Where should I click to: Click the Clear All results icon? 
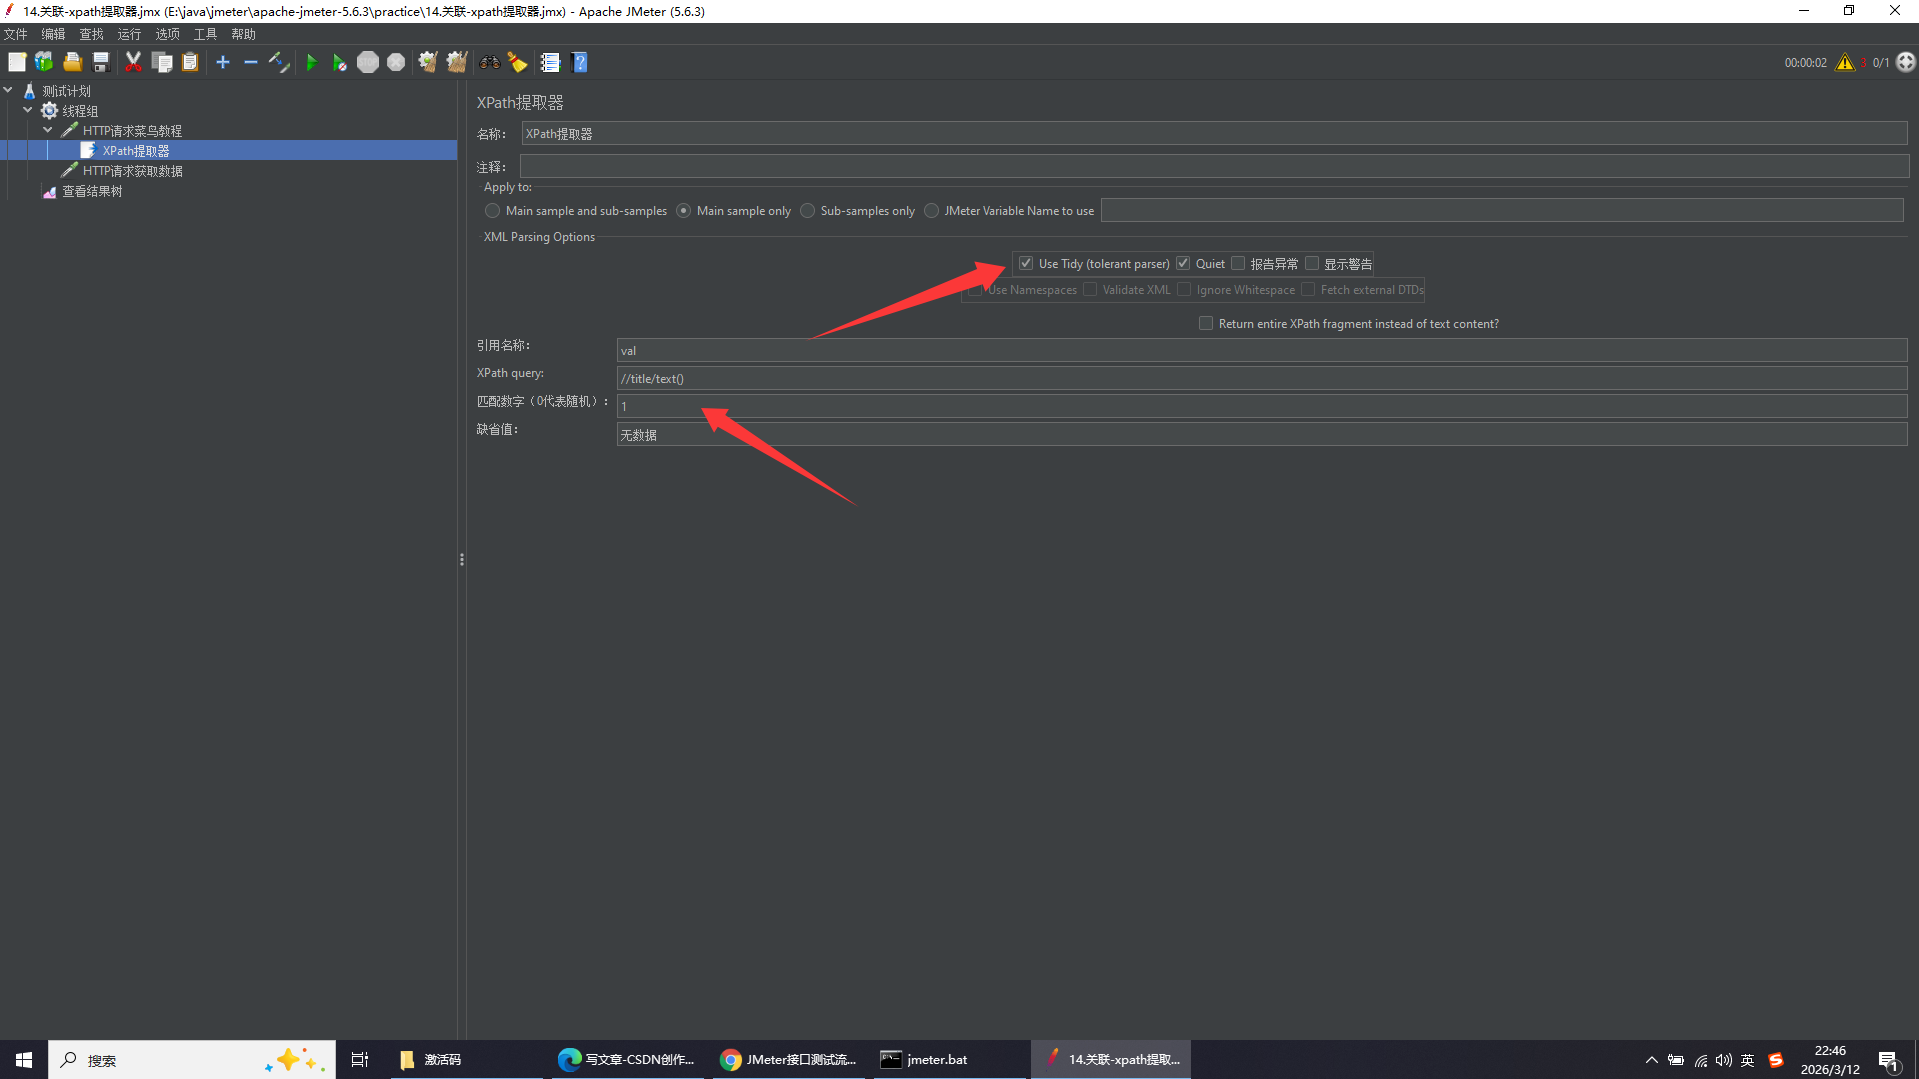(x=457, y=62)
